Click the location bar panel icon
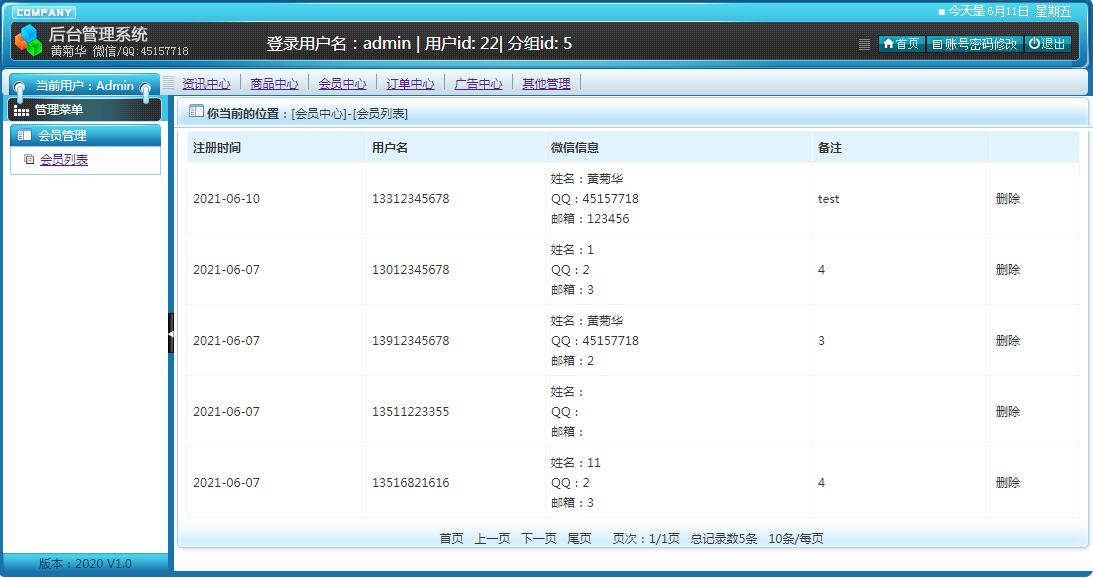Image resolution: width=1093 pixels, height=578 pixels. pos(196,112)
